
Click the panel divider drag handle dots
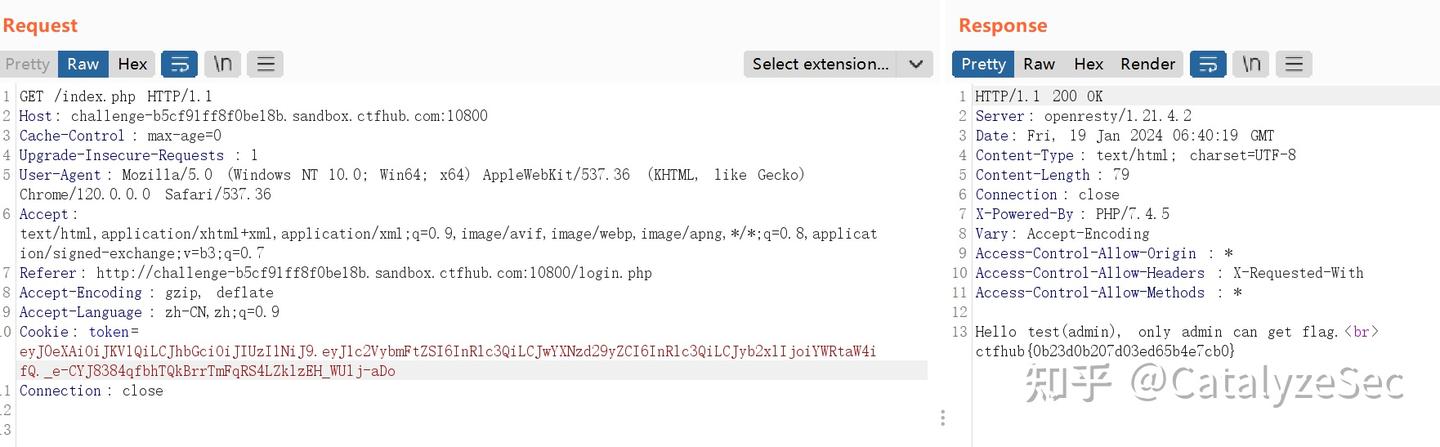tap(942, 417)
